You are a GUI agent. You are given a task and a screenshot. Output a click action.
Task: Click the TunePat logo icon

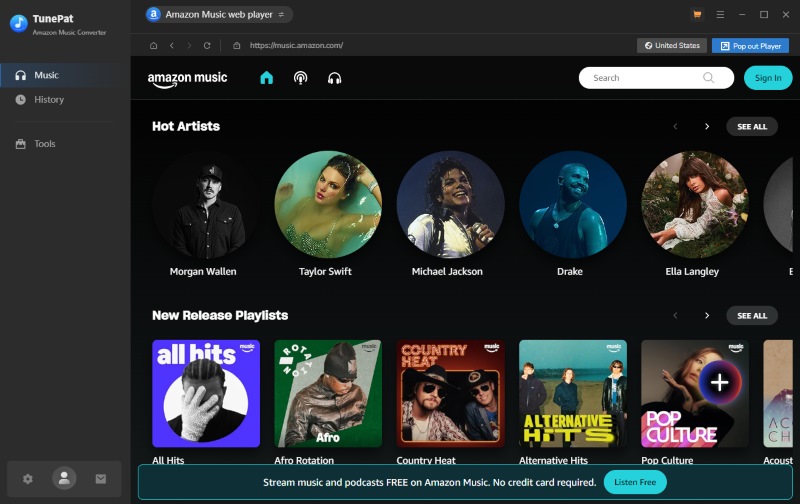pos(19,23)
